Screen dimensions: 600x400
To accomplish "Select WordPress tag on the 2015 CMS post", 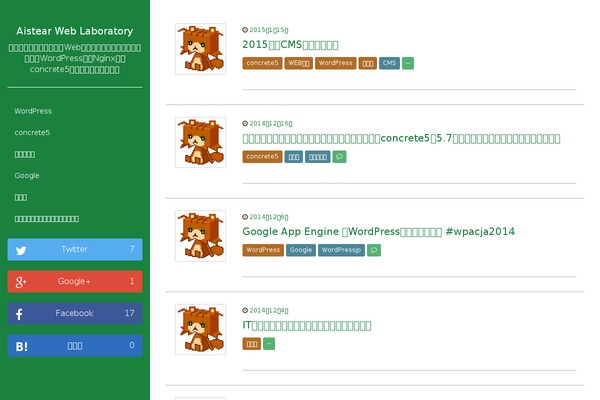I will tap(336, 63).
